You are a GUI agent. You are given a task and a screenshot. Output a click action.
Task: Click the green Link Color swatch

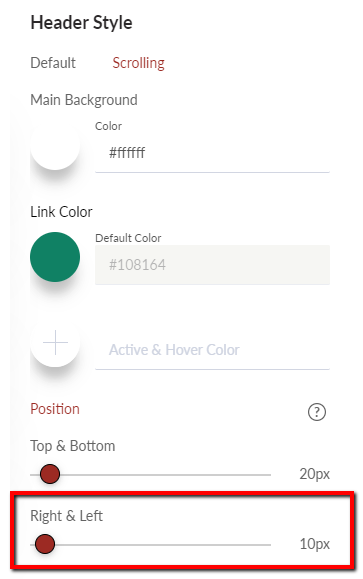coord(55,257)
